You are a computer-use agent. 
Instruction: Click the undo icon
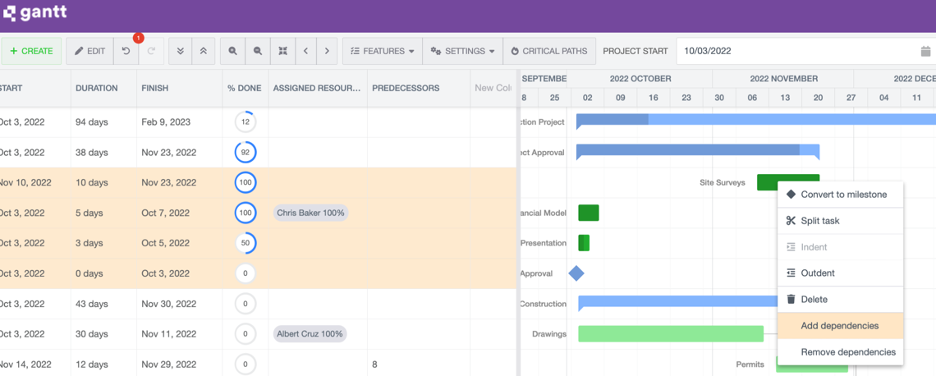click(126, 51)
